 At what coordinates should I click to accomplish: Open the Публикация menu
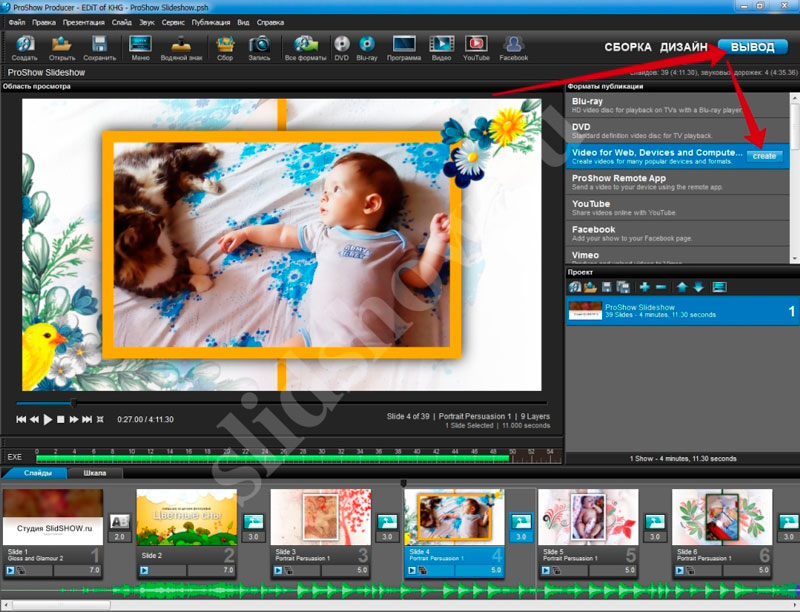pyautogui.click(x=211, y=22)
